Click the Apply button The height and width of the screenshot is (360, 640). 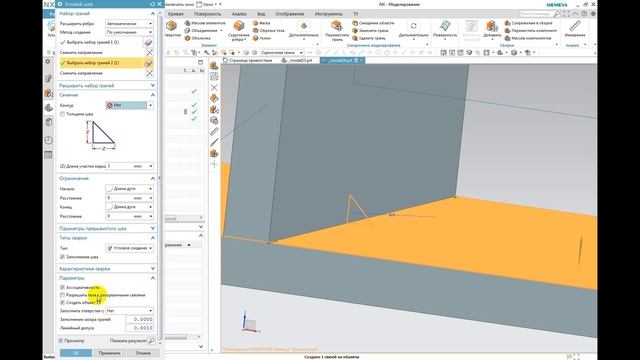pyautogui.click(x=109, y=353)
